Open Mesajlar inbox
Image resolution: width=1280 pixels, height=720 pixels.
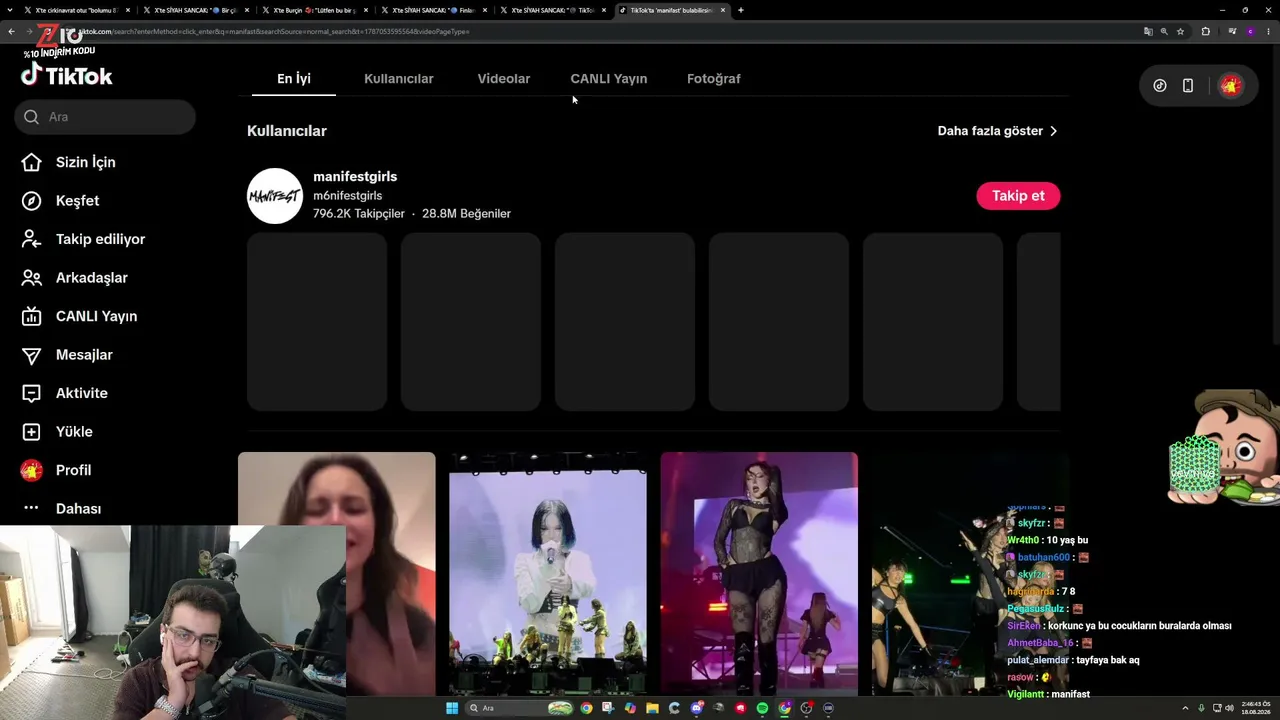coord(66,355)
